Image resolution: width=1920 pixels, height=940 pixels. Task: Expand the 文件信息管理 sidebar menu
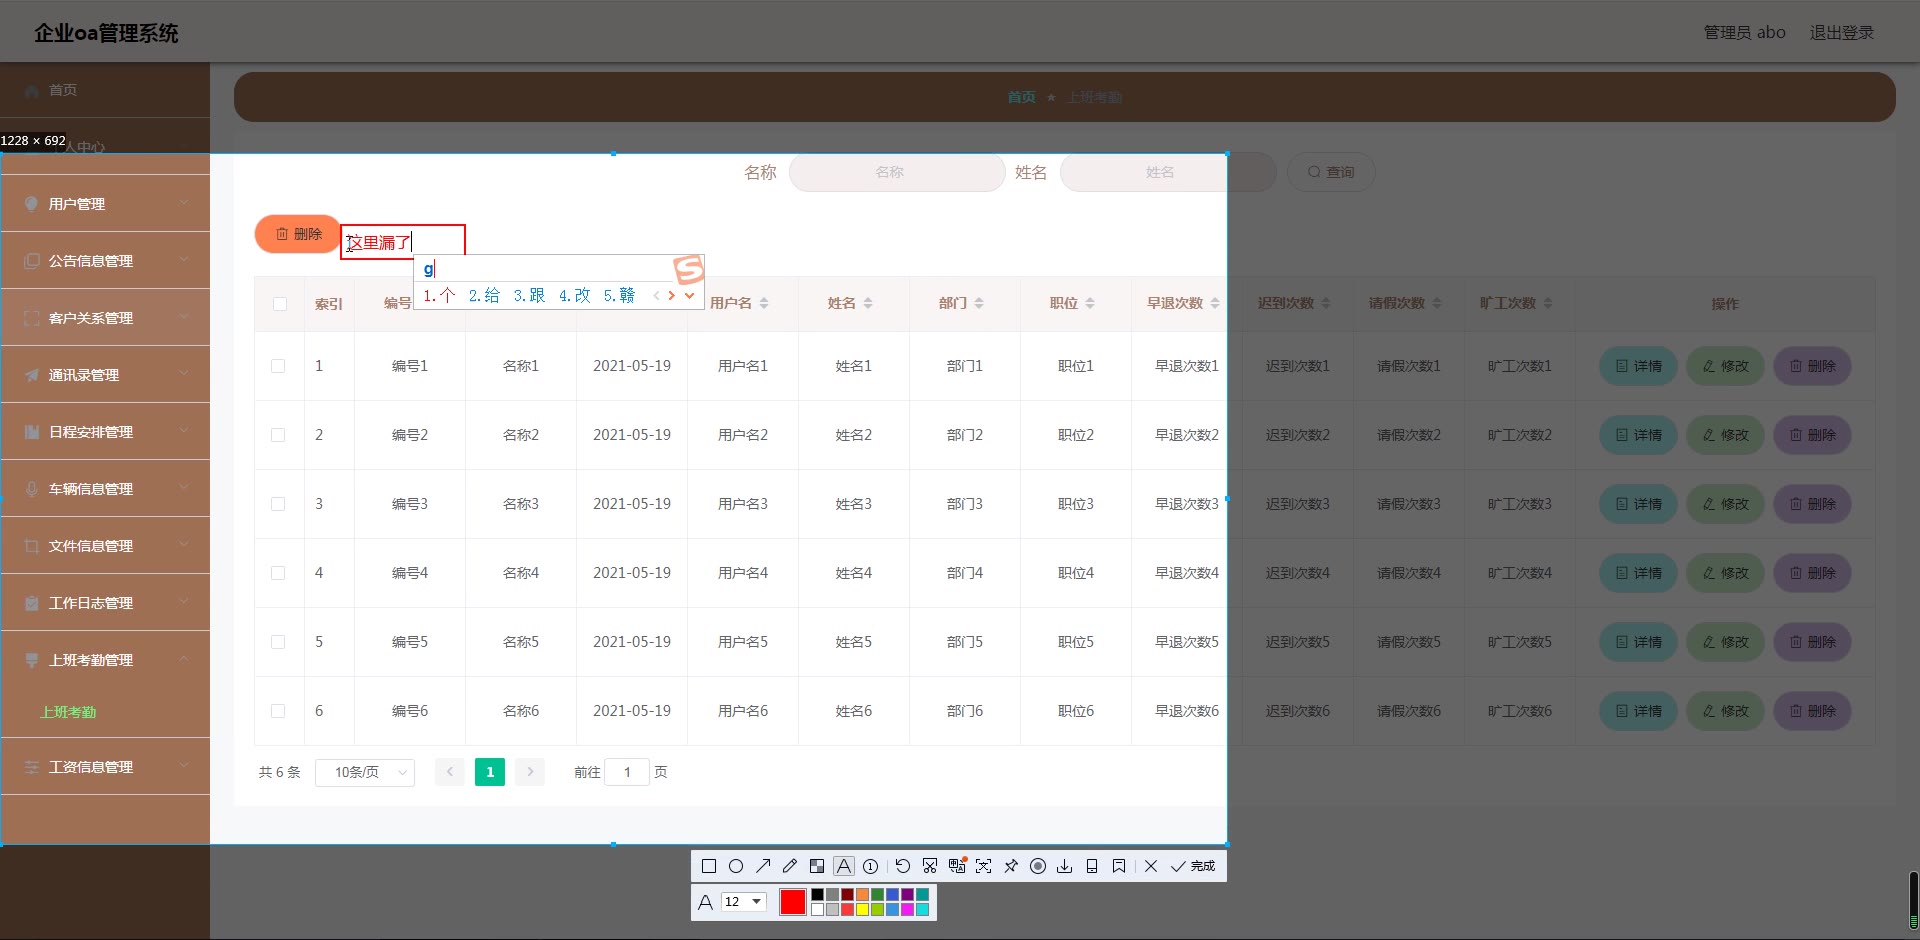pos(105,546)
